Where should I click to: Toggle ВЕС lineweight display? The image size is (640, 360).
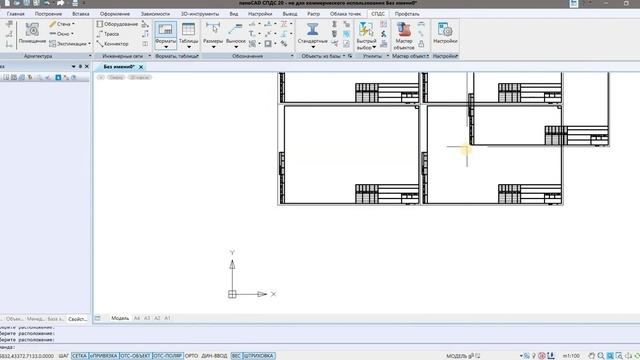[236, 356]
